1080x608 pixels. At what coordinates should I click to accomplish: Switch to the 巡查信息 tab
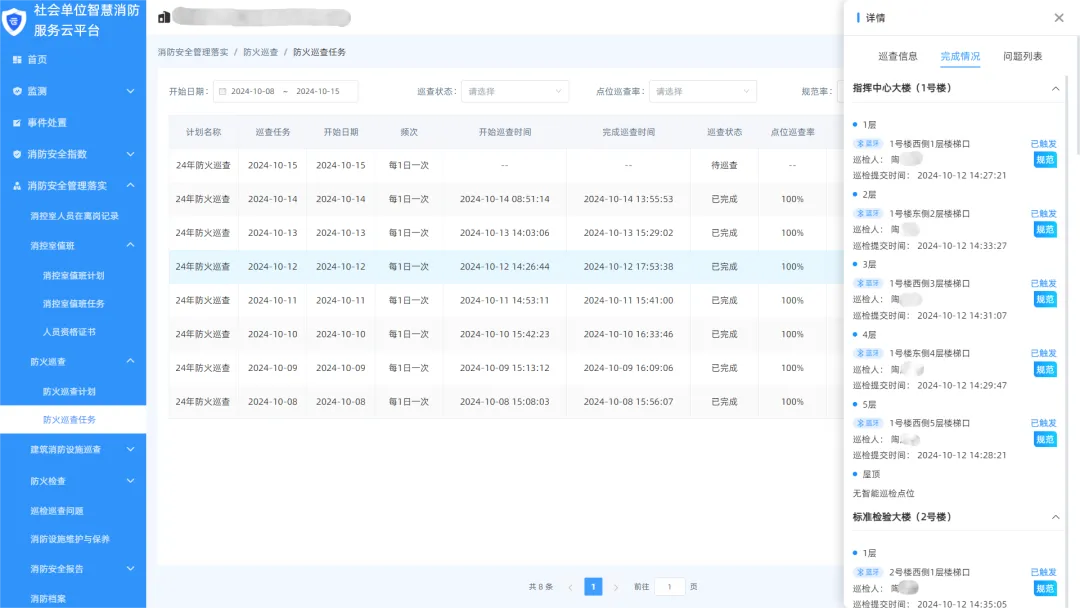(x=897, y=57)
